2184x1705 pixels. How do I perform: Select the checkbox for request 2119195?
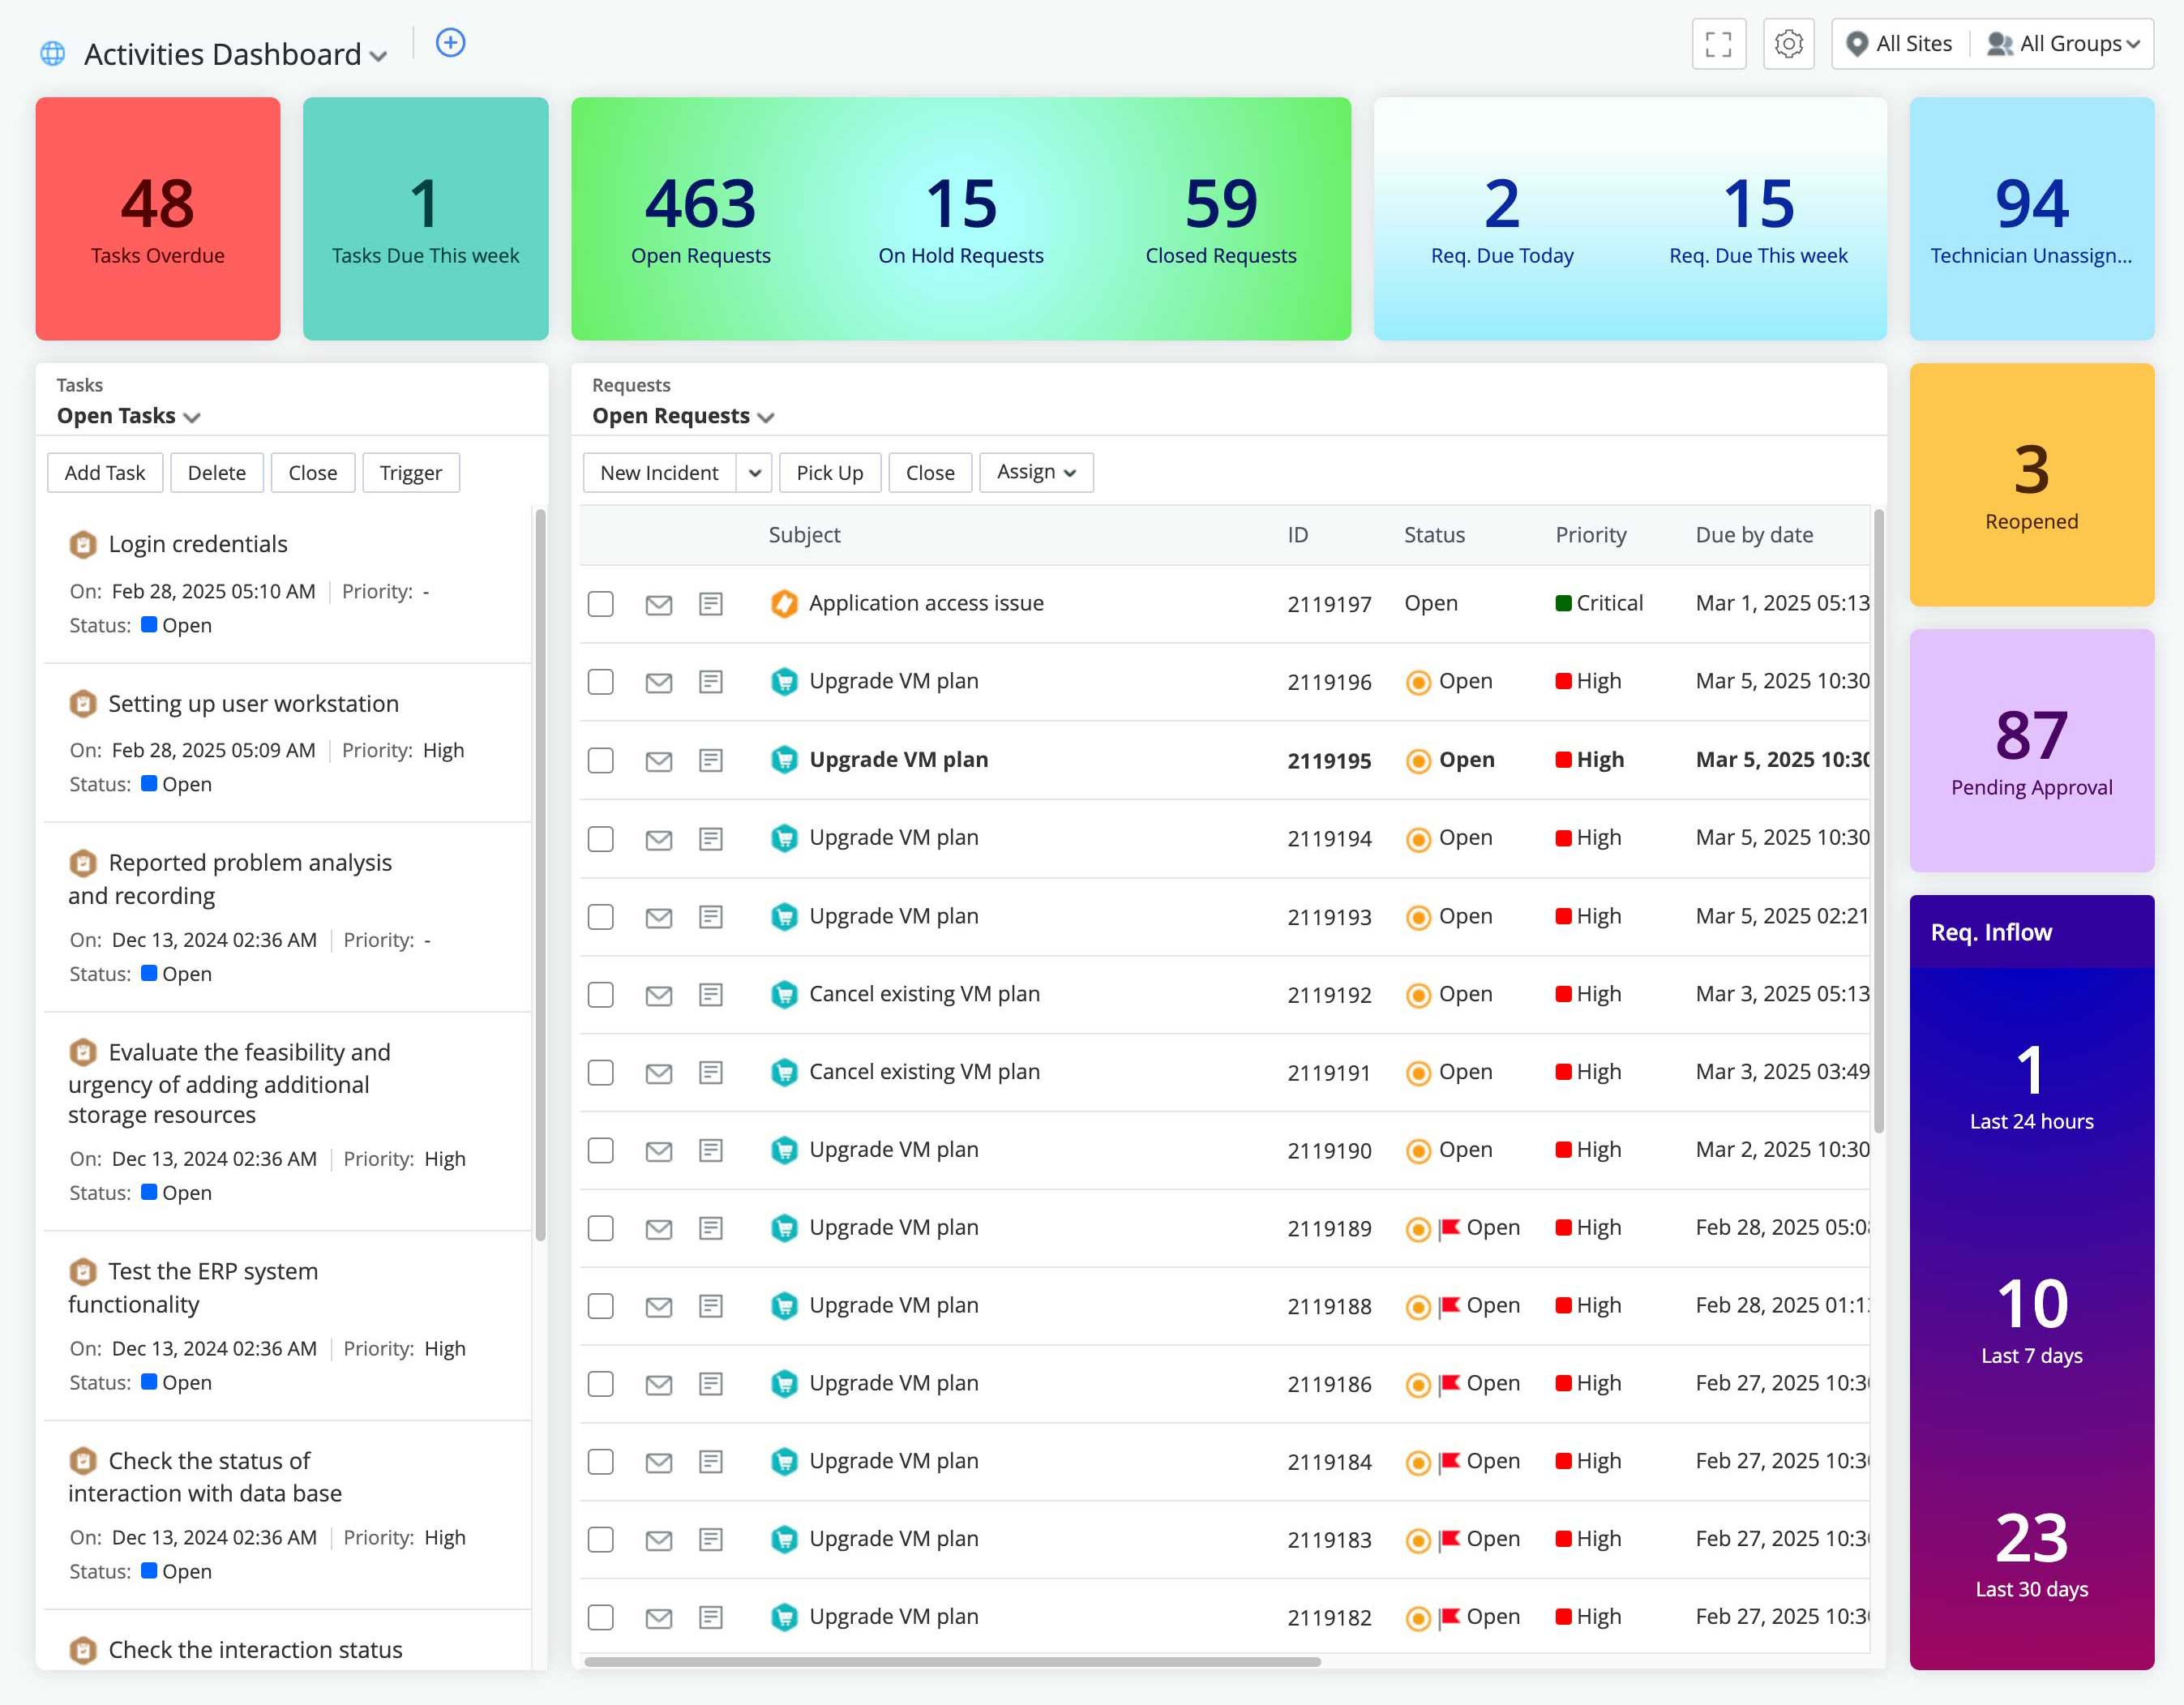pyautogui.click(x=600, y=760)
